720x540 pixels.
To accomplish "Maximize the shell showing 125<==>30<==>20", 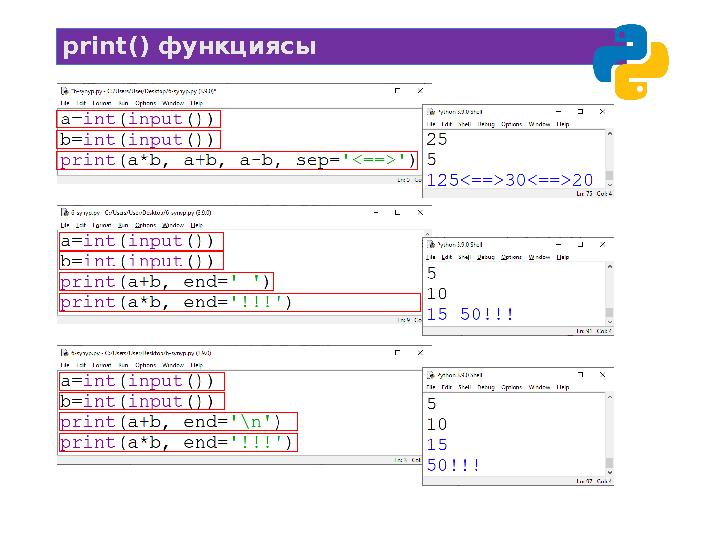I will [x=580, y=112].
